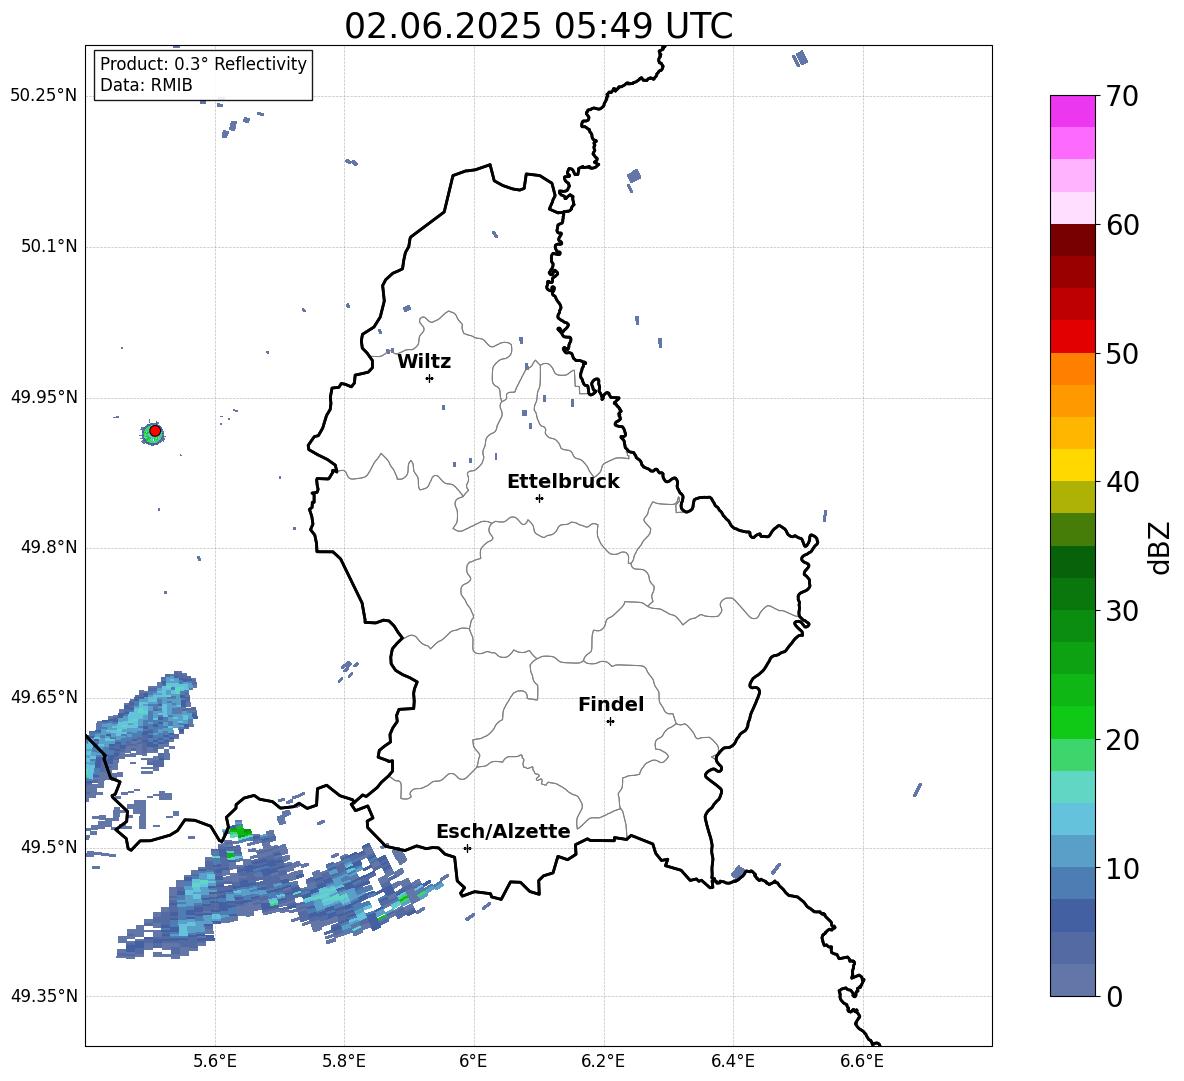Click the 5.8°E longitude label

point(344,1062)
